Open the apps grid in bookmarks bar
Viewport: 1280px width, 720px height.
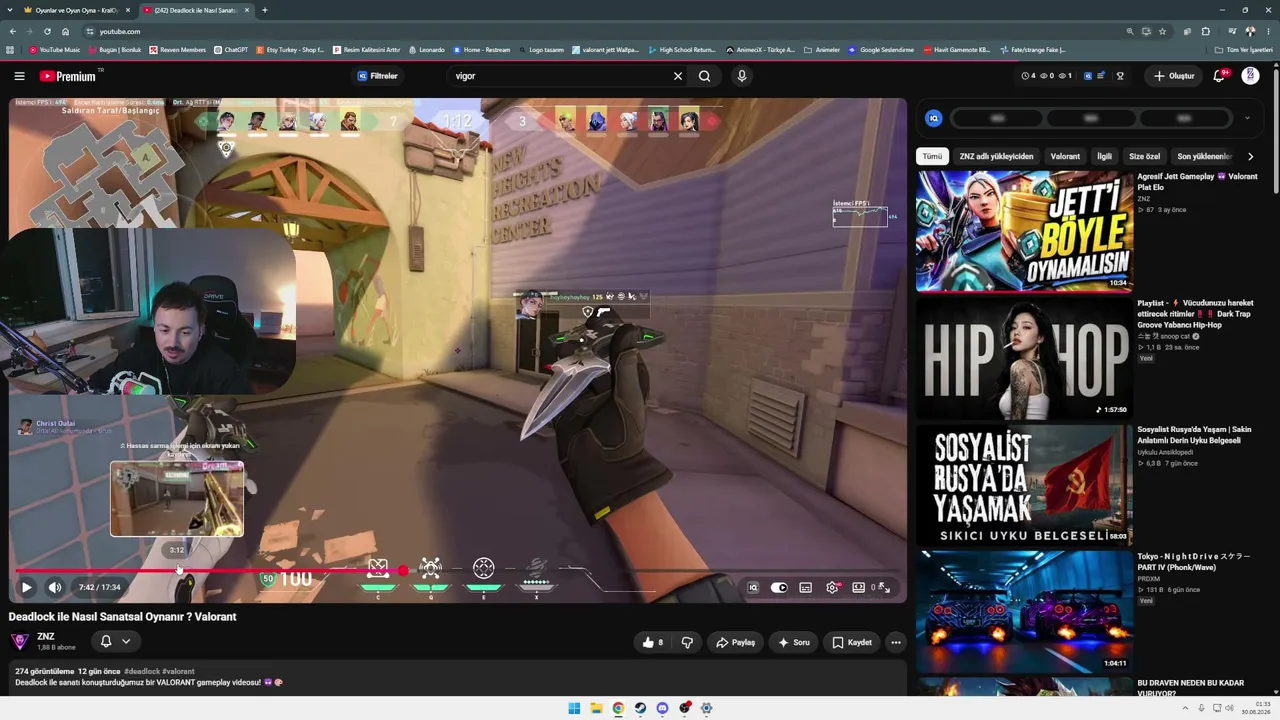pos(10,49)
